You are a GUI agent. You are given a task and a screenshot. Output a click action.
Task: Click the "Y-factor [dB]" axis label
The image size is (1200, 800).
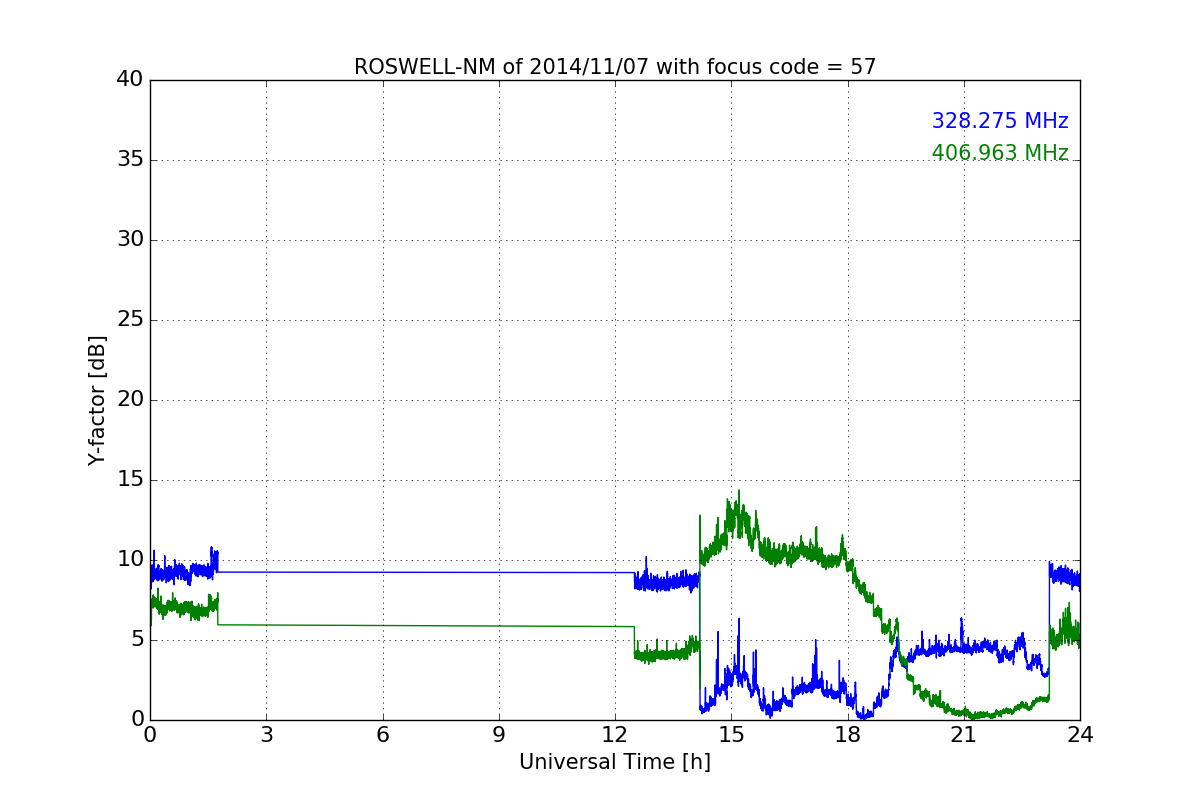[97, 400]
